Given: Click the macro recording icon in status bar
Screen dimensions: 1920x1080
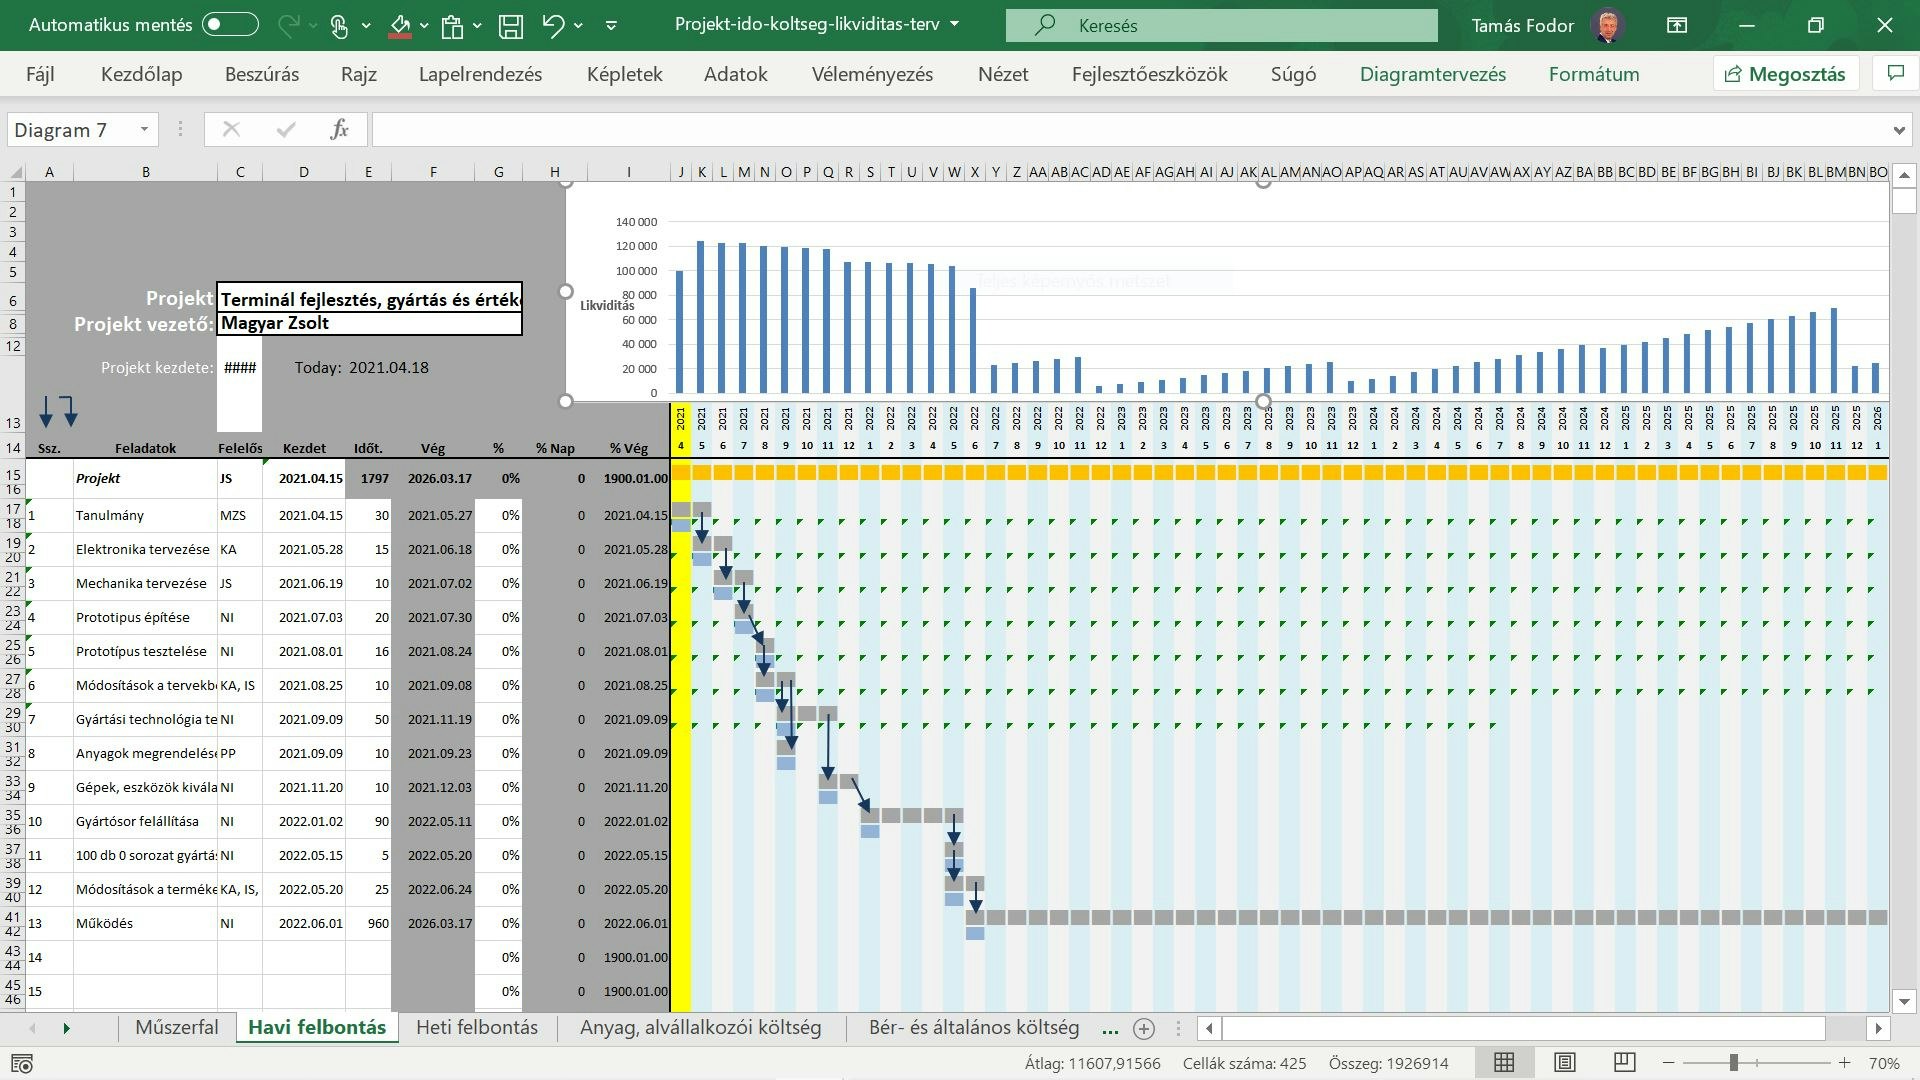Looking at the screenshot, I should 21,1063.
